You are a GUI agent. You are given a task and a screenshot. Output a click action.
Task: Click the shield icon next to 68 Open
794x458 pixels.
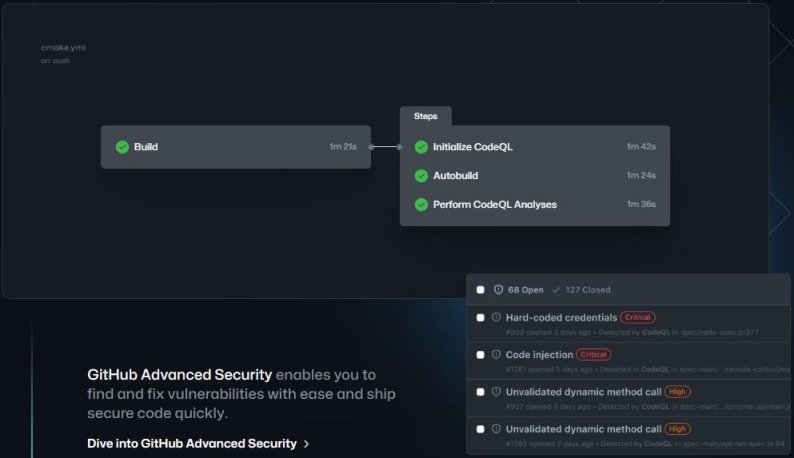[x=498, y=290]
